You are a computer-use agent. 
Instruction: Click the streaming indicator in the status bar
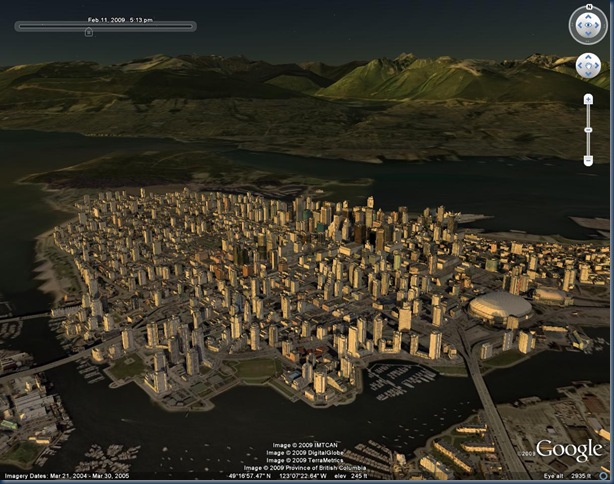coord(605,476)
